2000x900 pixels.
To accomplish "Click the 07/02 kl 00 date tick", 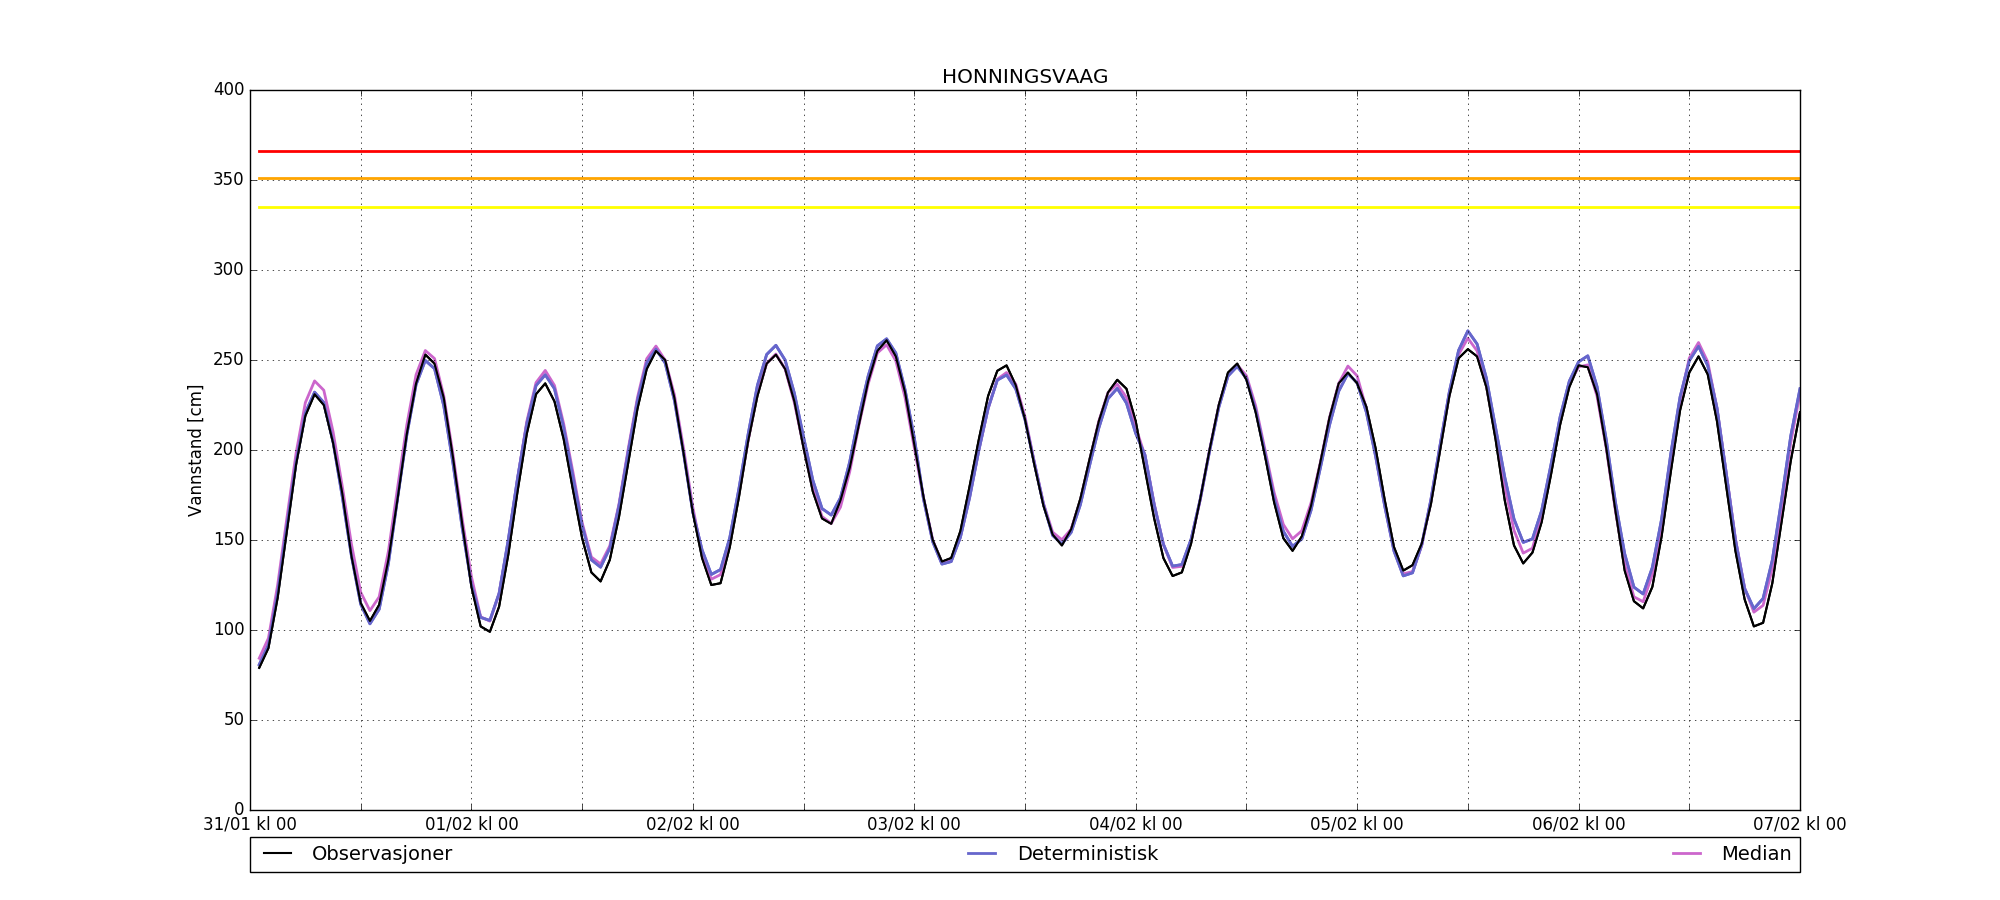I will pos(1799,825).
